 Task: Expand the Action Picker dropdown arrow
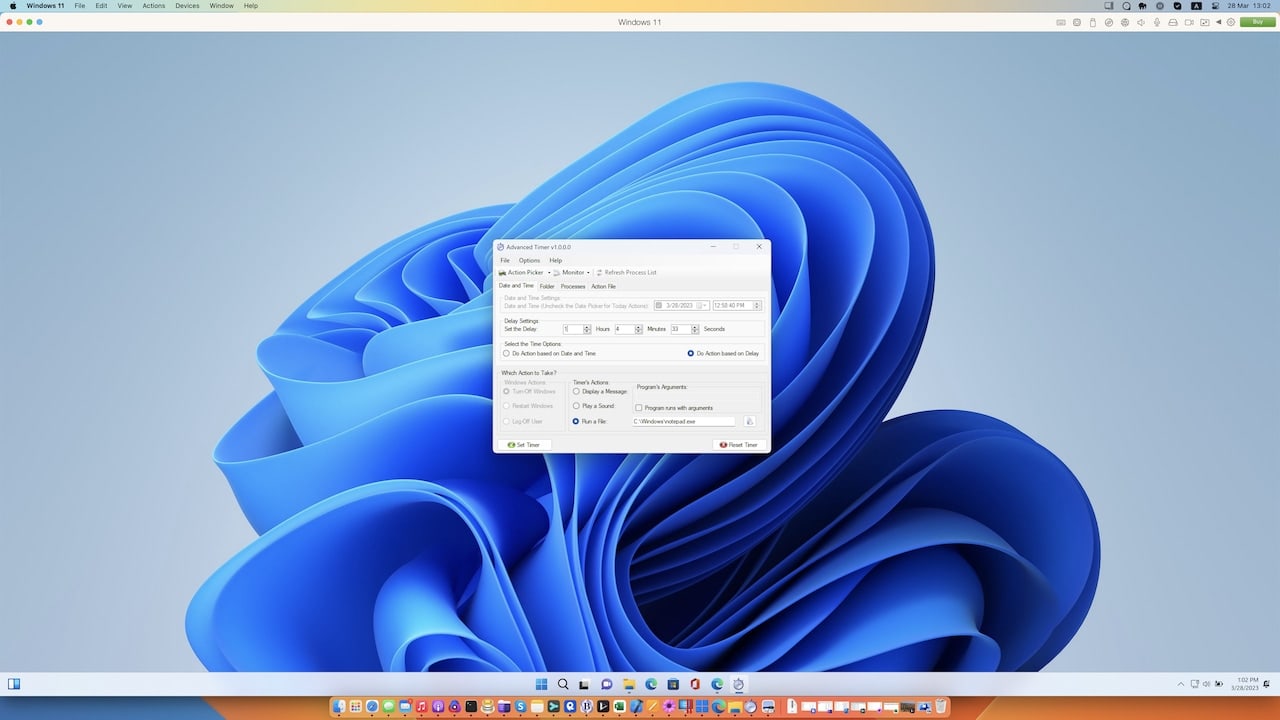point(549,273)
